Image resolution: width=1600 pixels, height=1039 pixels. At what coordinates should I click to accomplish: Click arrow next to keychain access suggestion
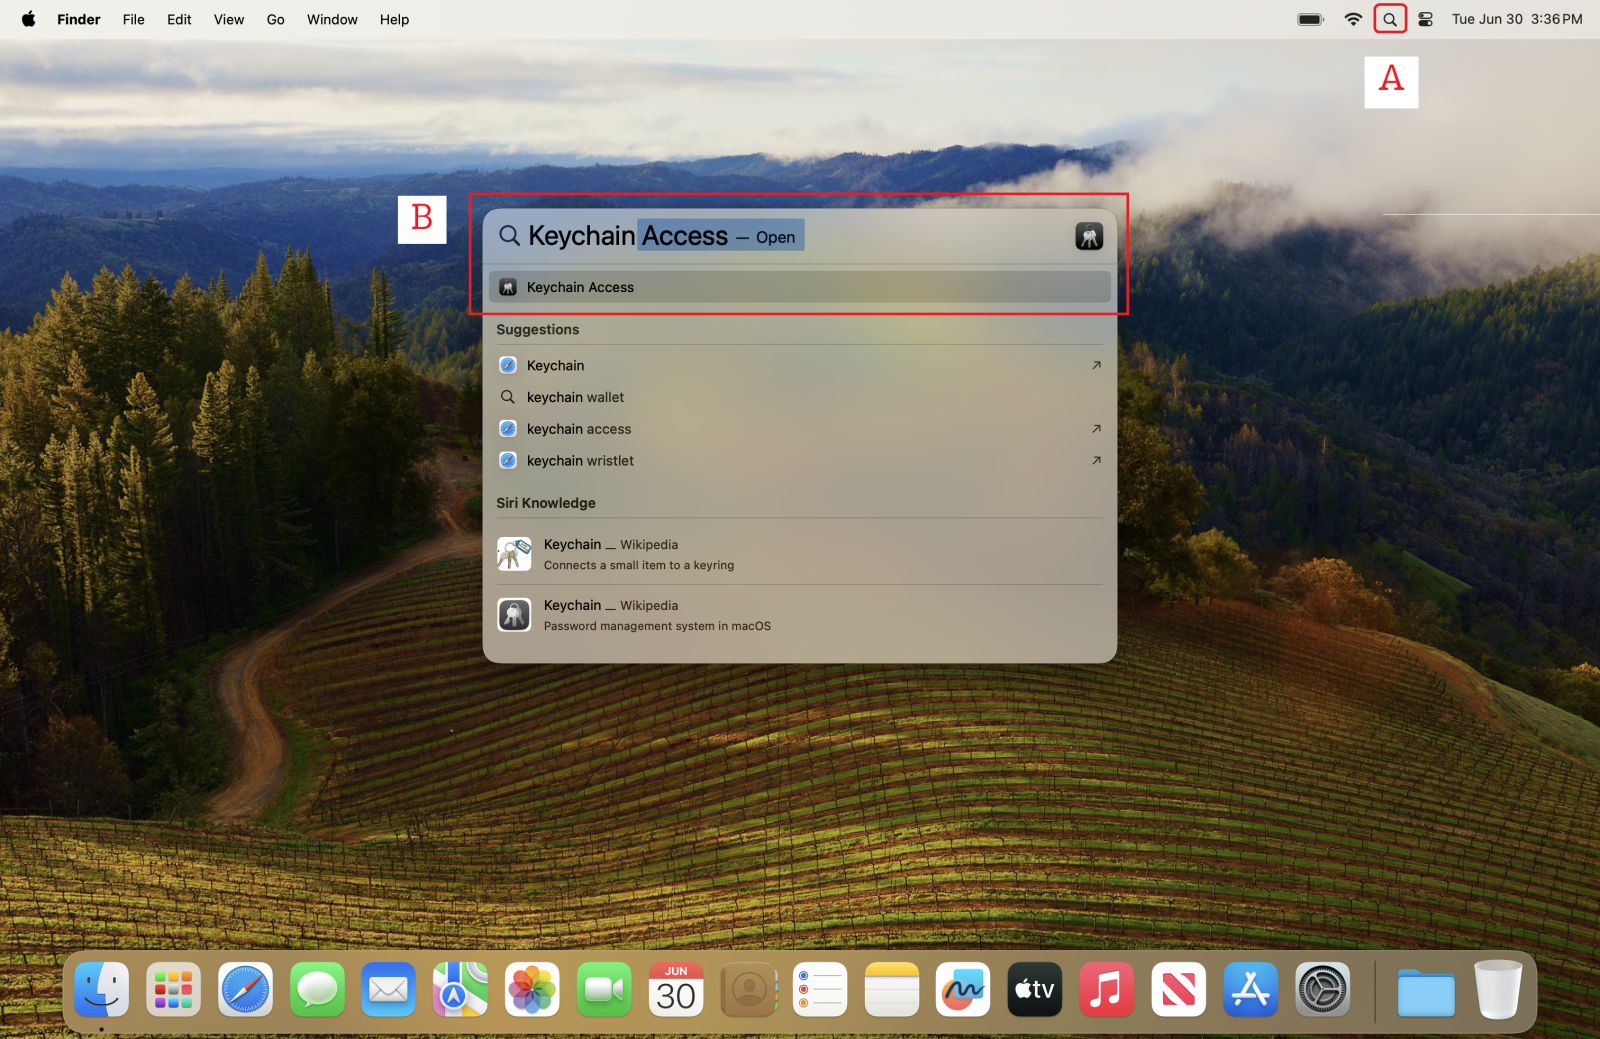[1096, 429]
